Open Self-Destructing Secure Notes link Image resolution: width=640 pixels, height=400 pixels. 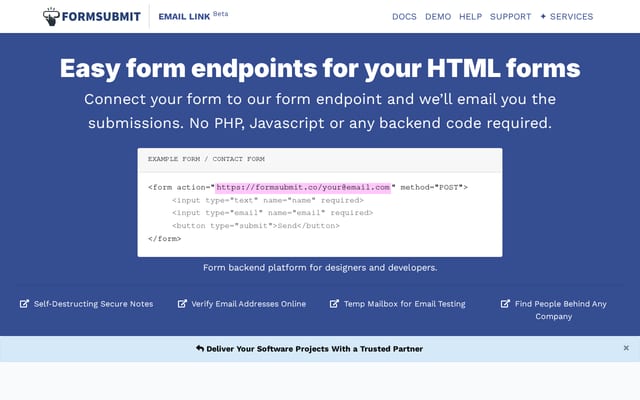coord(93,304)
